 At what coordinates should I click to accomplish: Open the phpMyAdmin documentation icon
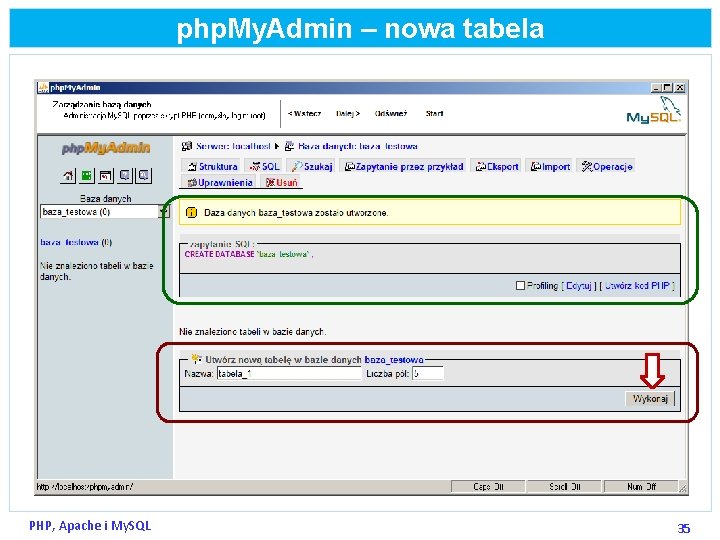(124, 175)
